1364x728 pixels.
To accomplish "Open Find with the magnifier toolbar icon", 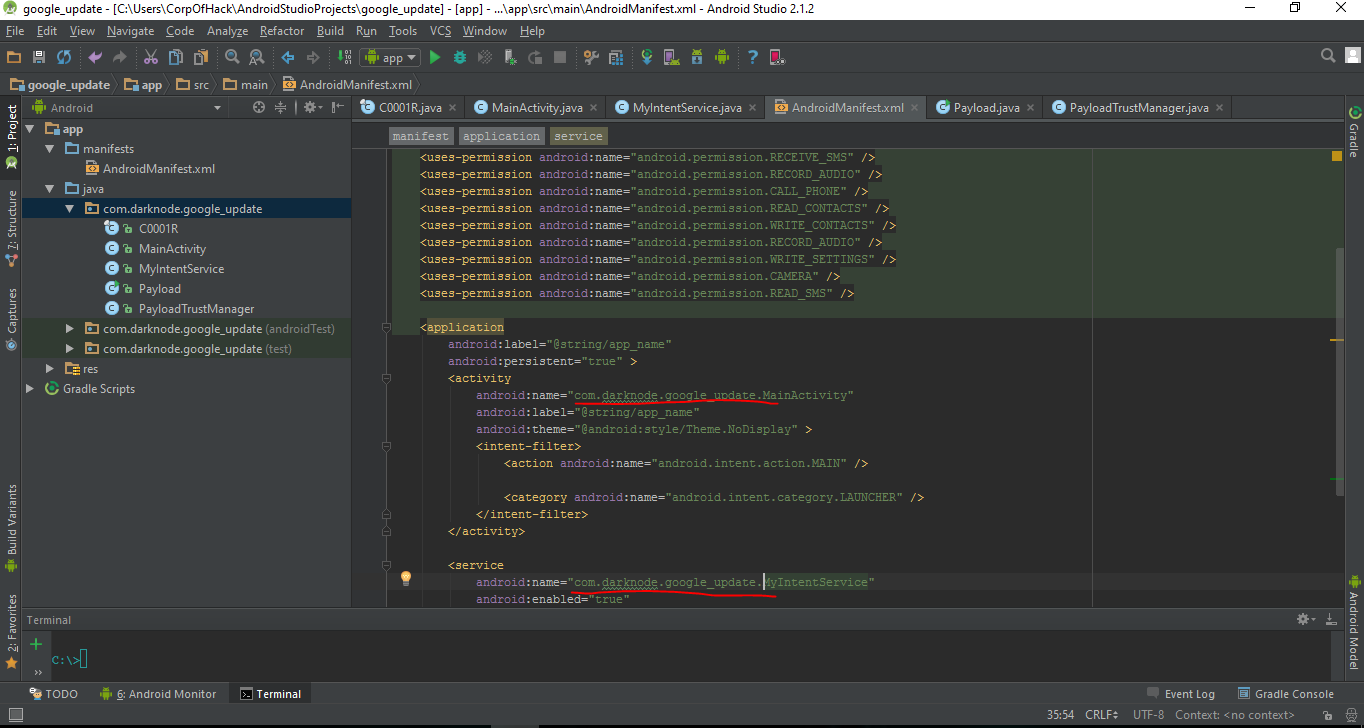I will click(232, 58).
